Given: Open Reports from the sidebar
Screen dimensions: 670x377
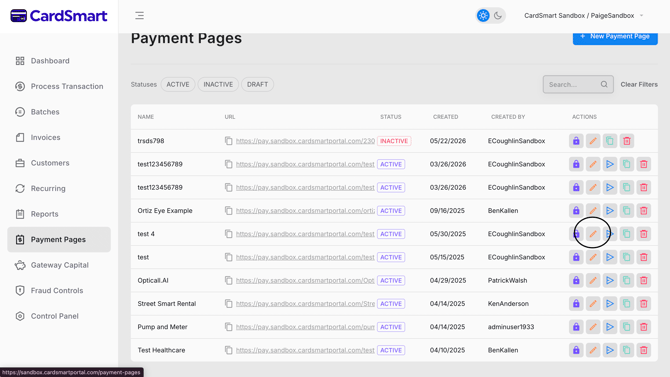Looking at the screenshot, I should tap(59, 214).
